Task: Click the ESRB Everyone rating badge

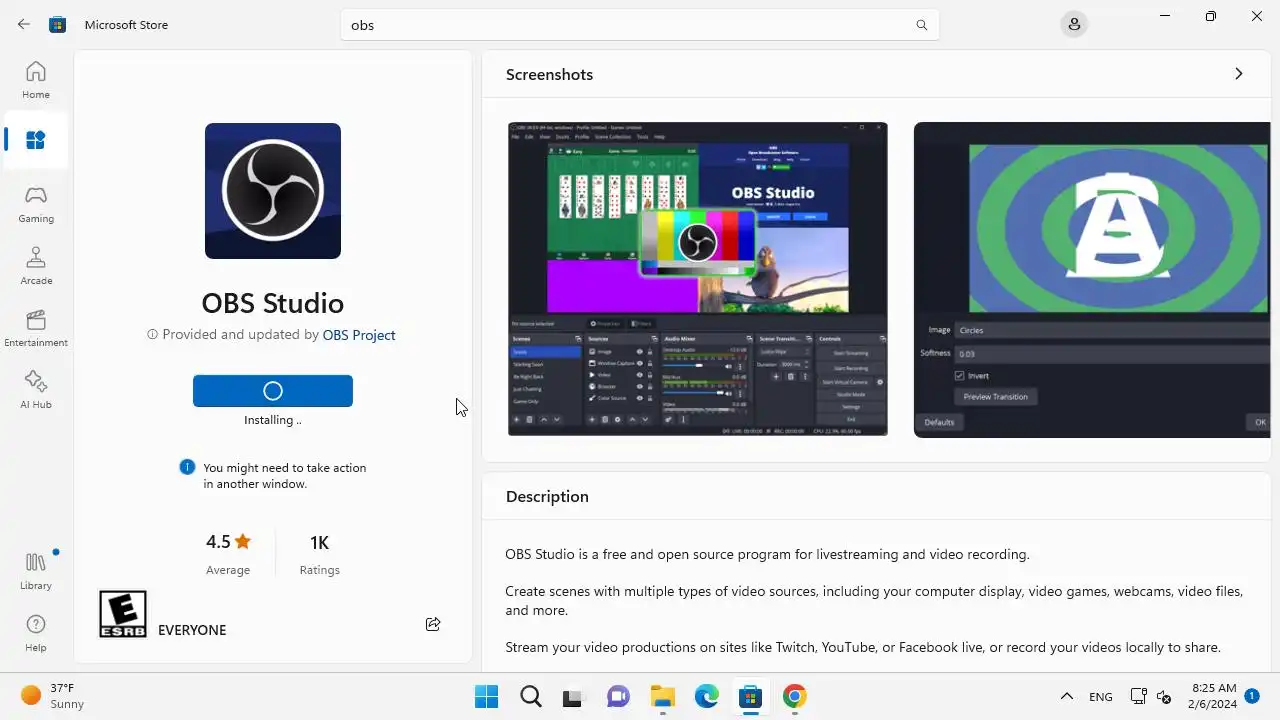Action: tap(123, 614)
